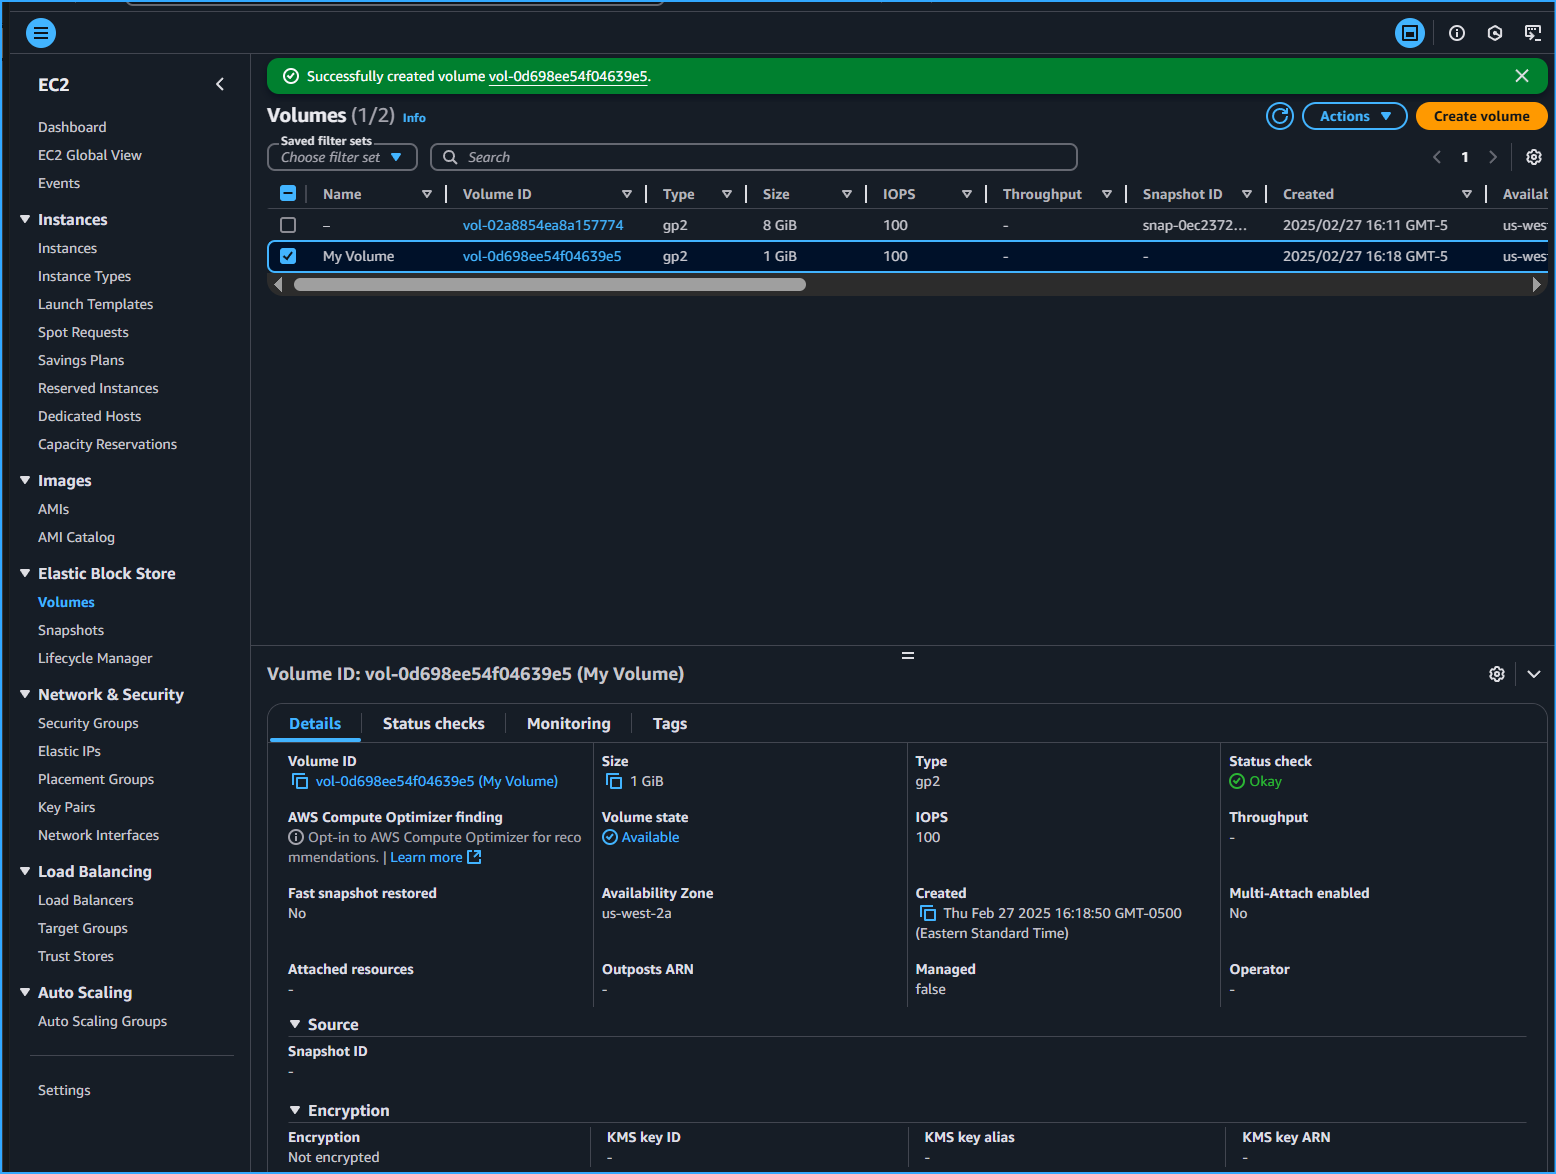
Task: Collapse the volume details panel chevron
Action: [x=1533, y=674]
